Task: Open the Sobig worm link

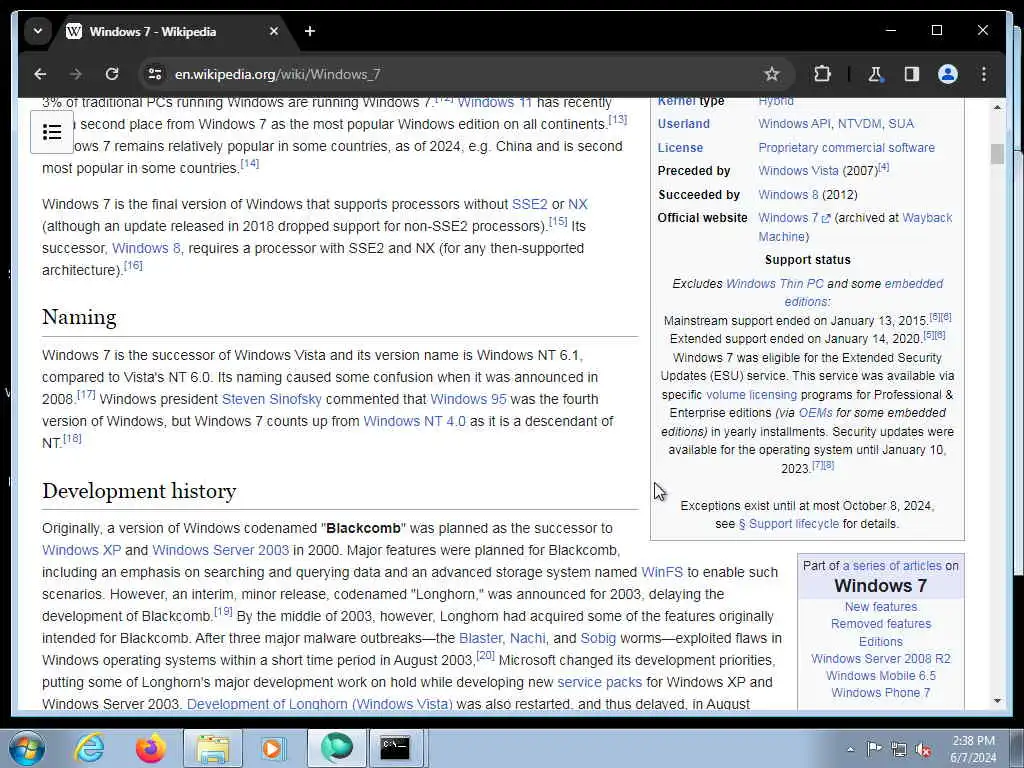Action: click(x=598, y=638)
